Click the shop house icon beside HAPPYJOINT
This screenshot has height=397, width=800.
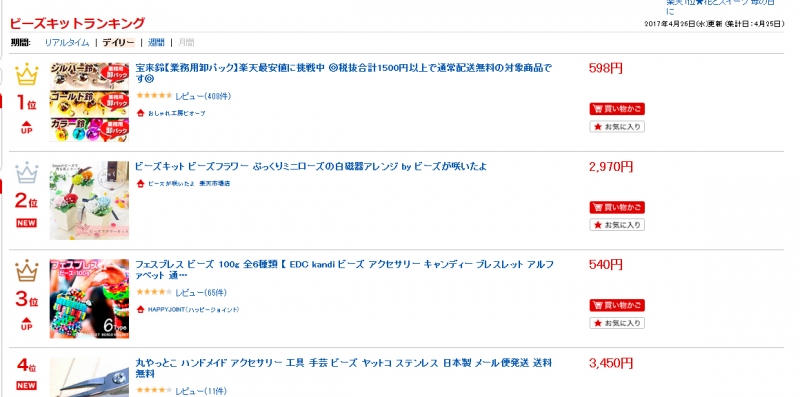click(140, 309)
